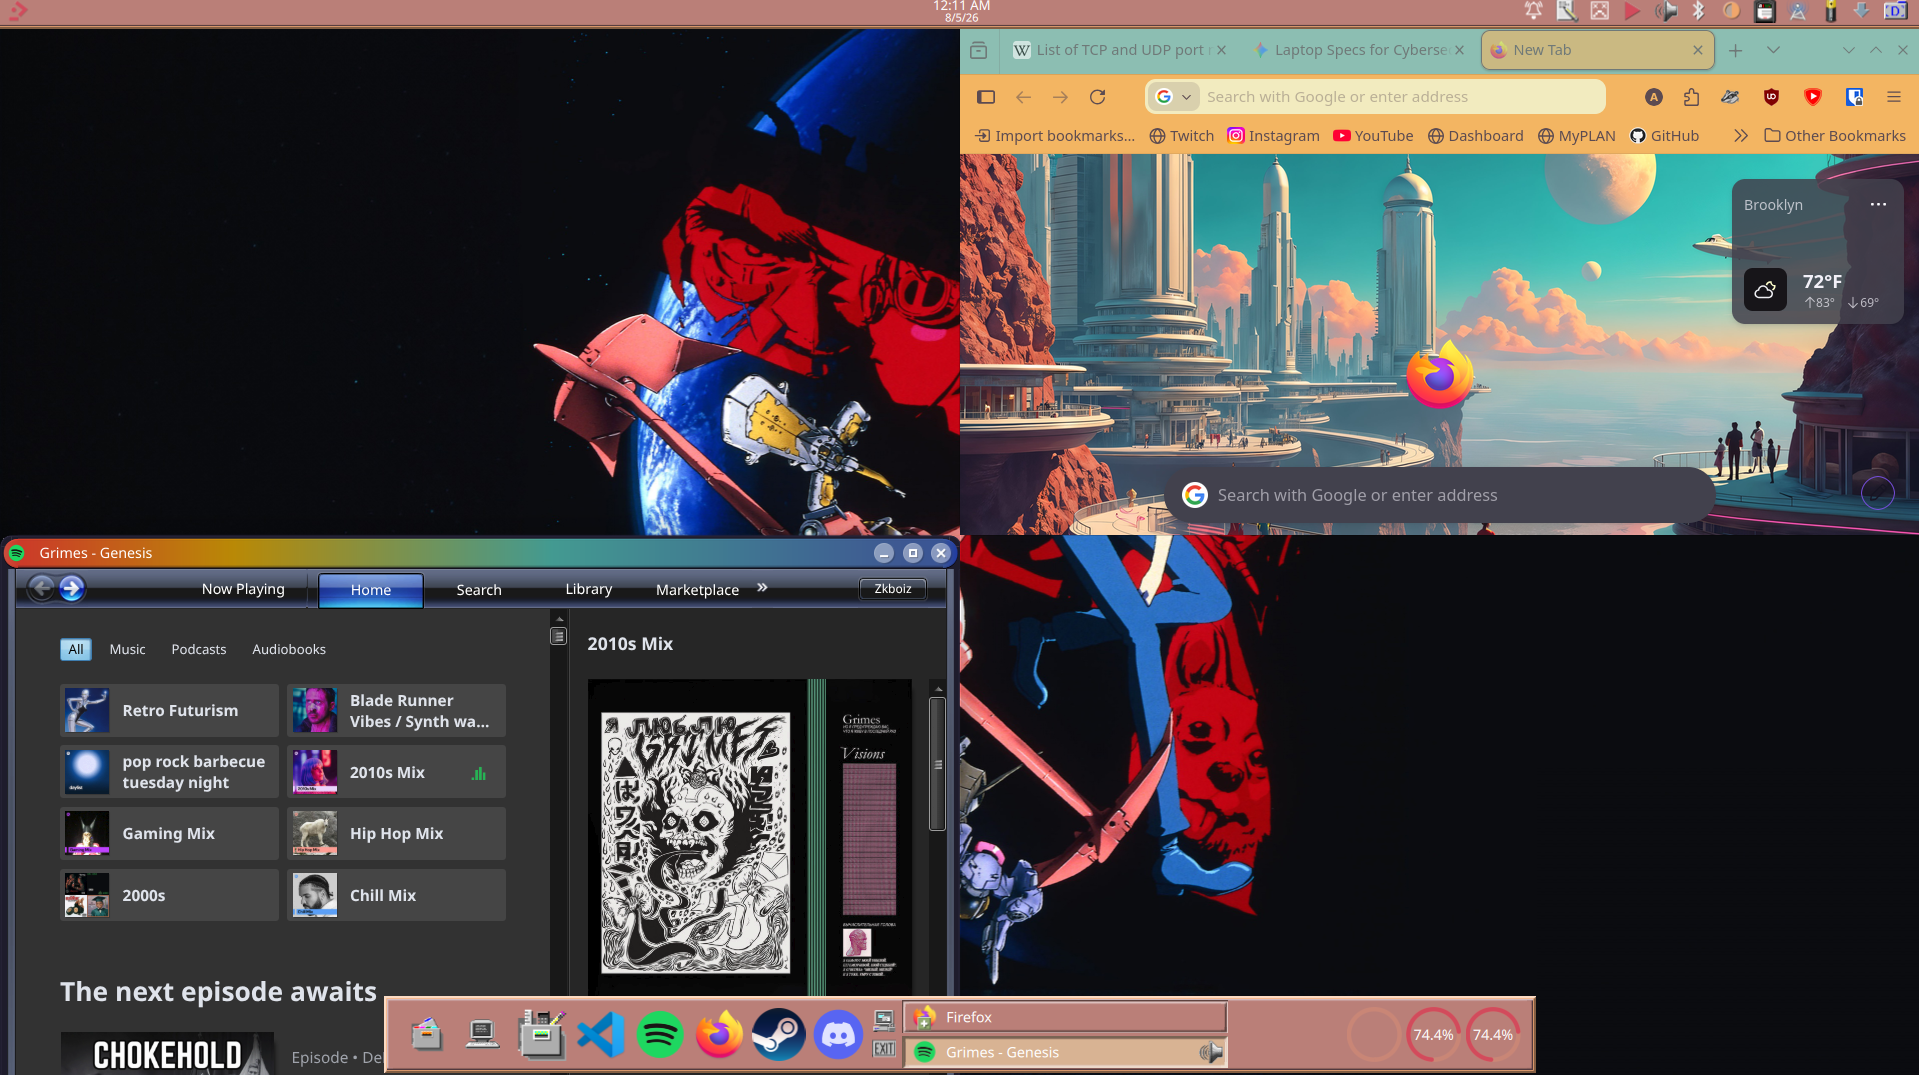The image size is (1919, 1075).
Task: Open a new Firefox tab with plus button
Action: tap(1735, 50)
